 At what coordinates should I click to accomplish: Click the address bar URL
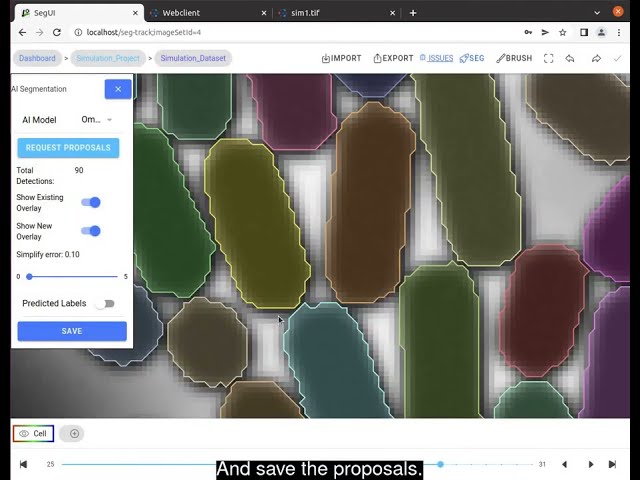(144, 32)
